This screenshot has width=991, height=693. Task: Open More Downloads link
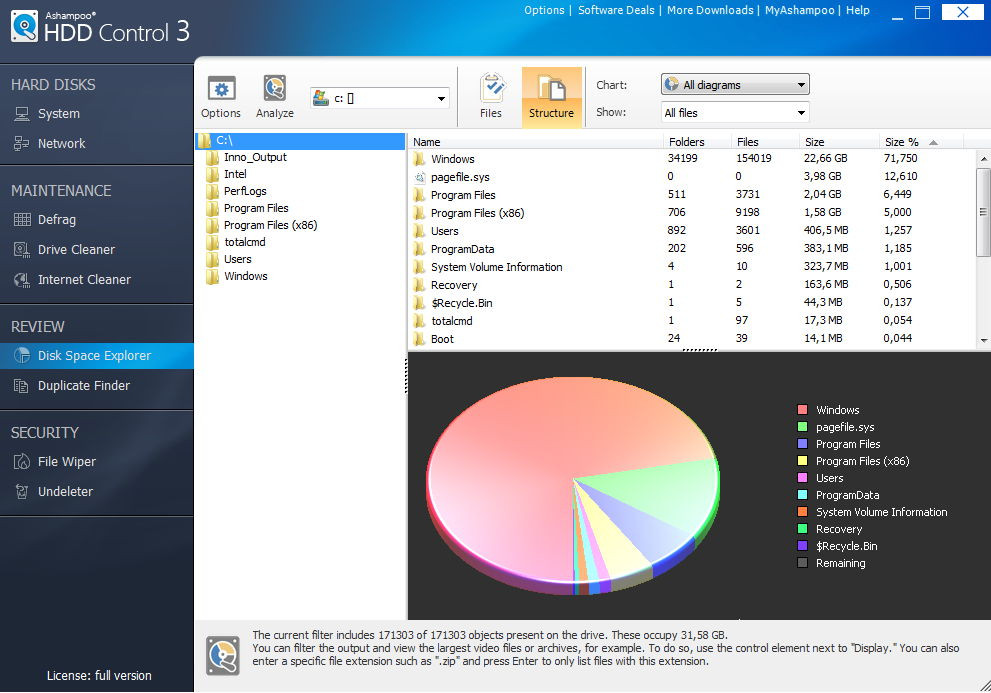click(x=710, y=10)
